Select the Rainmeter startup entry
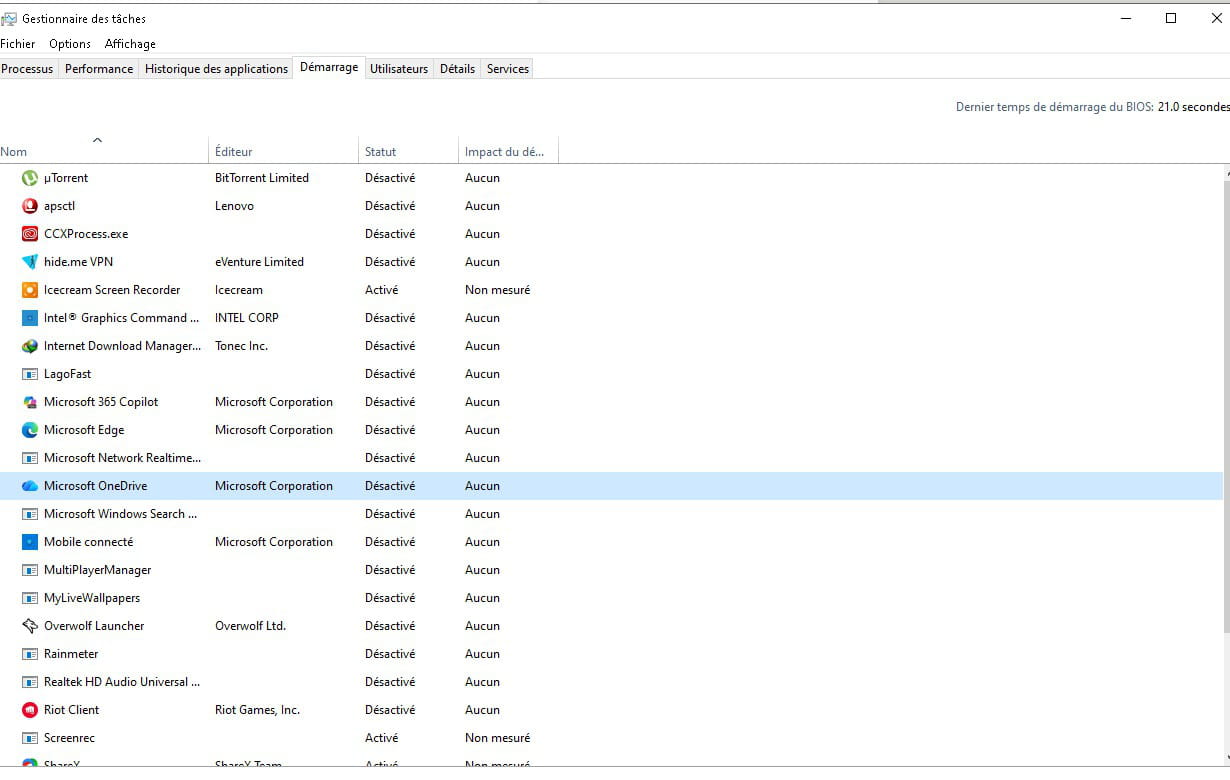The width and height of the screenshot is (1230, 780). pos(71,654)
